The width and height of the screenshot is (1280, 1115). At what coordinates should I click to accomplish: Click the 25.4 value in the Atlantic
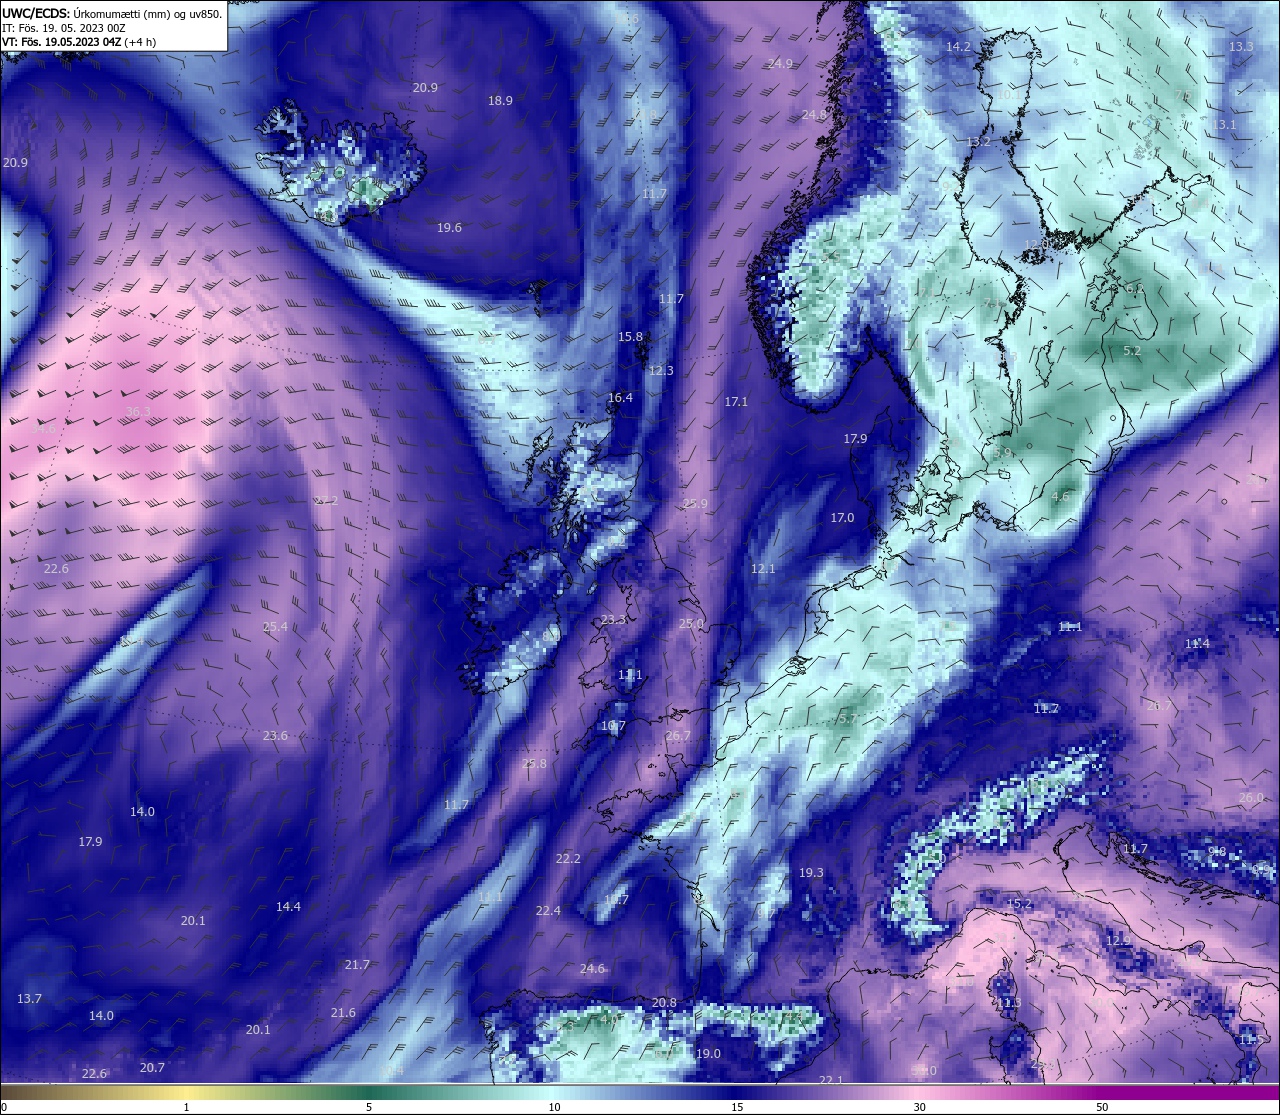coord(275,628)
